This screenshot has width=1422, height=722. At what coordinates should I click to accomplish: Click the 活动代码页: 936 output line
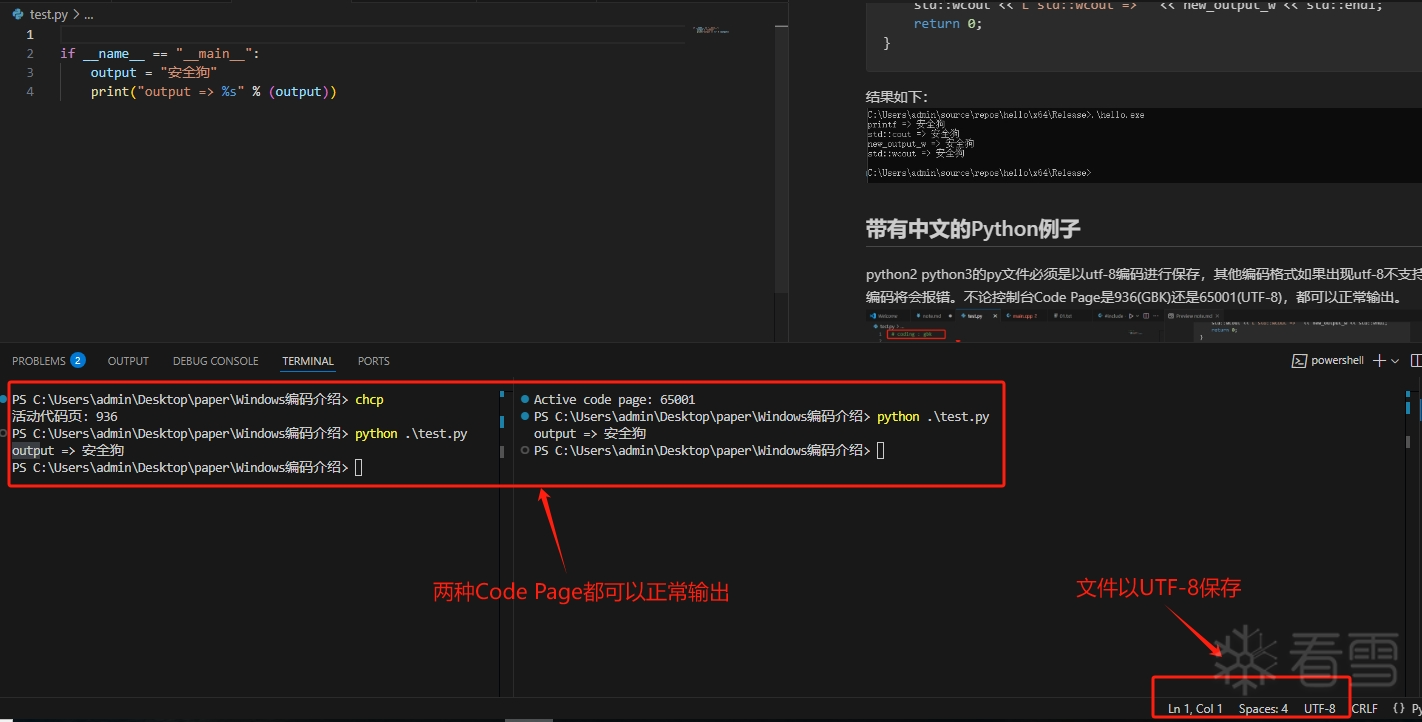[x=65, y=416]
